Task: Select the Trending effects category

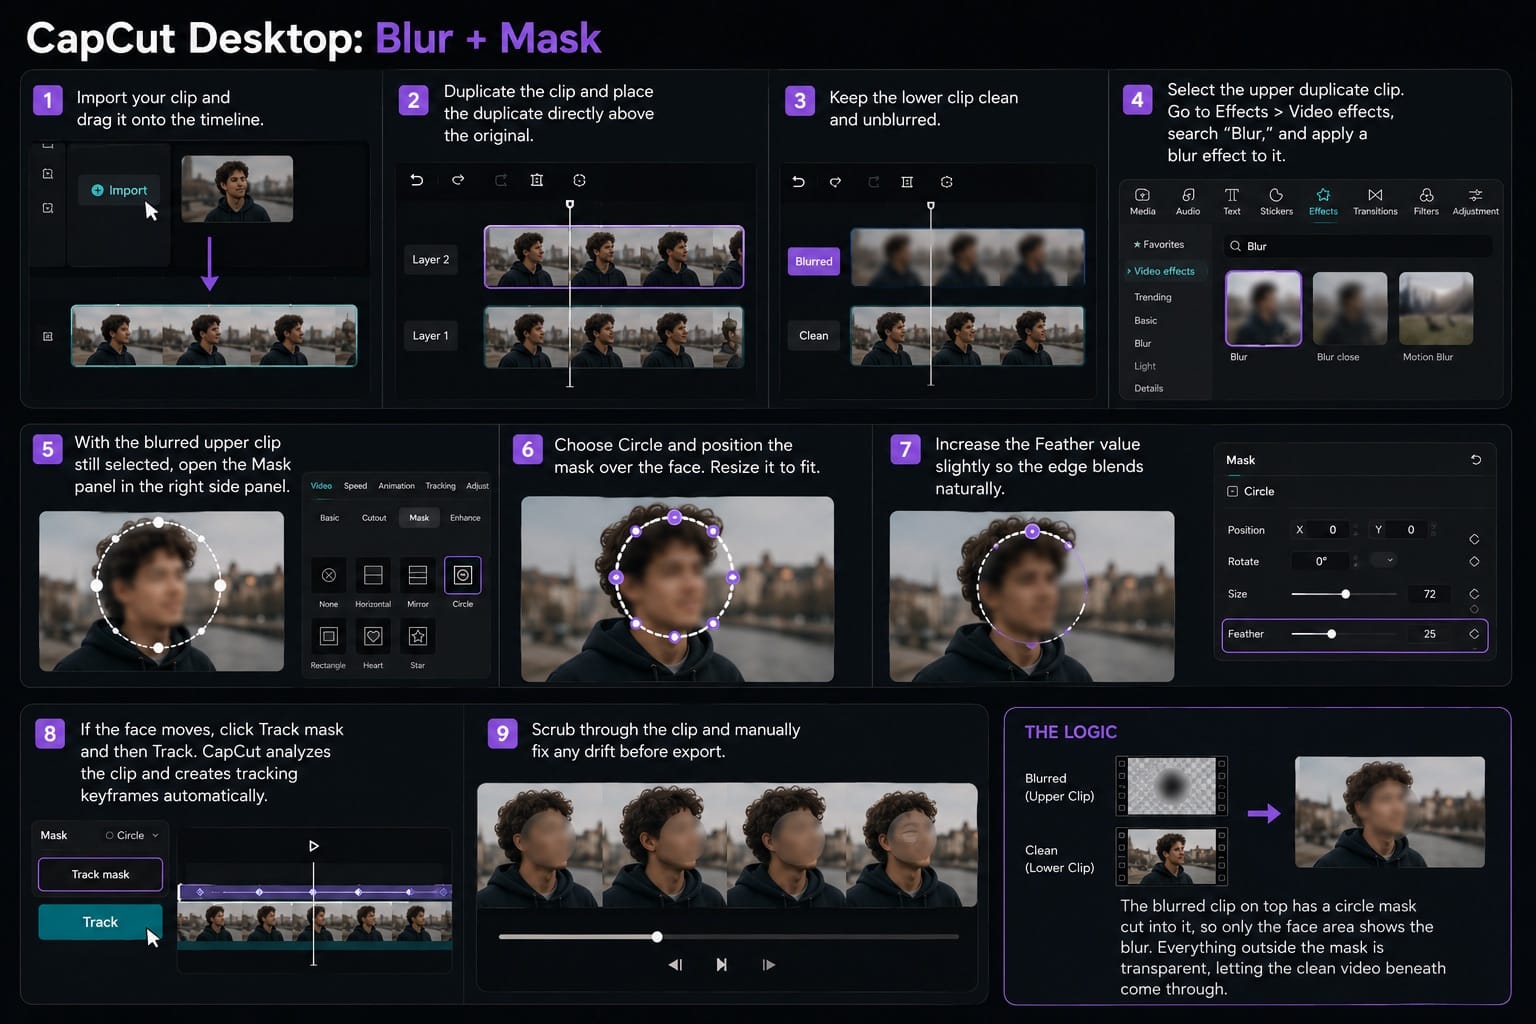Action: [1152, 297]
